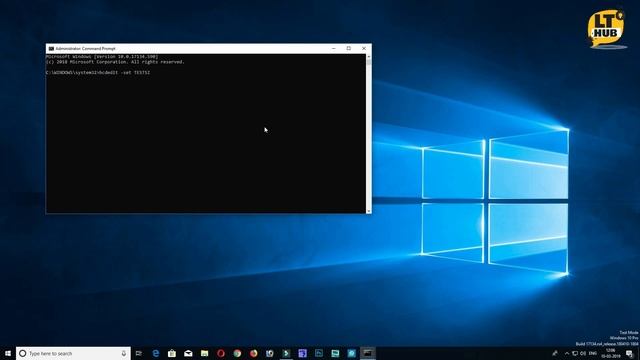Open Action Center notifications
640x360 pixels.
(630, 353)
